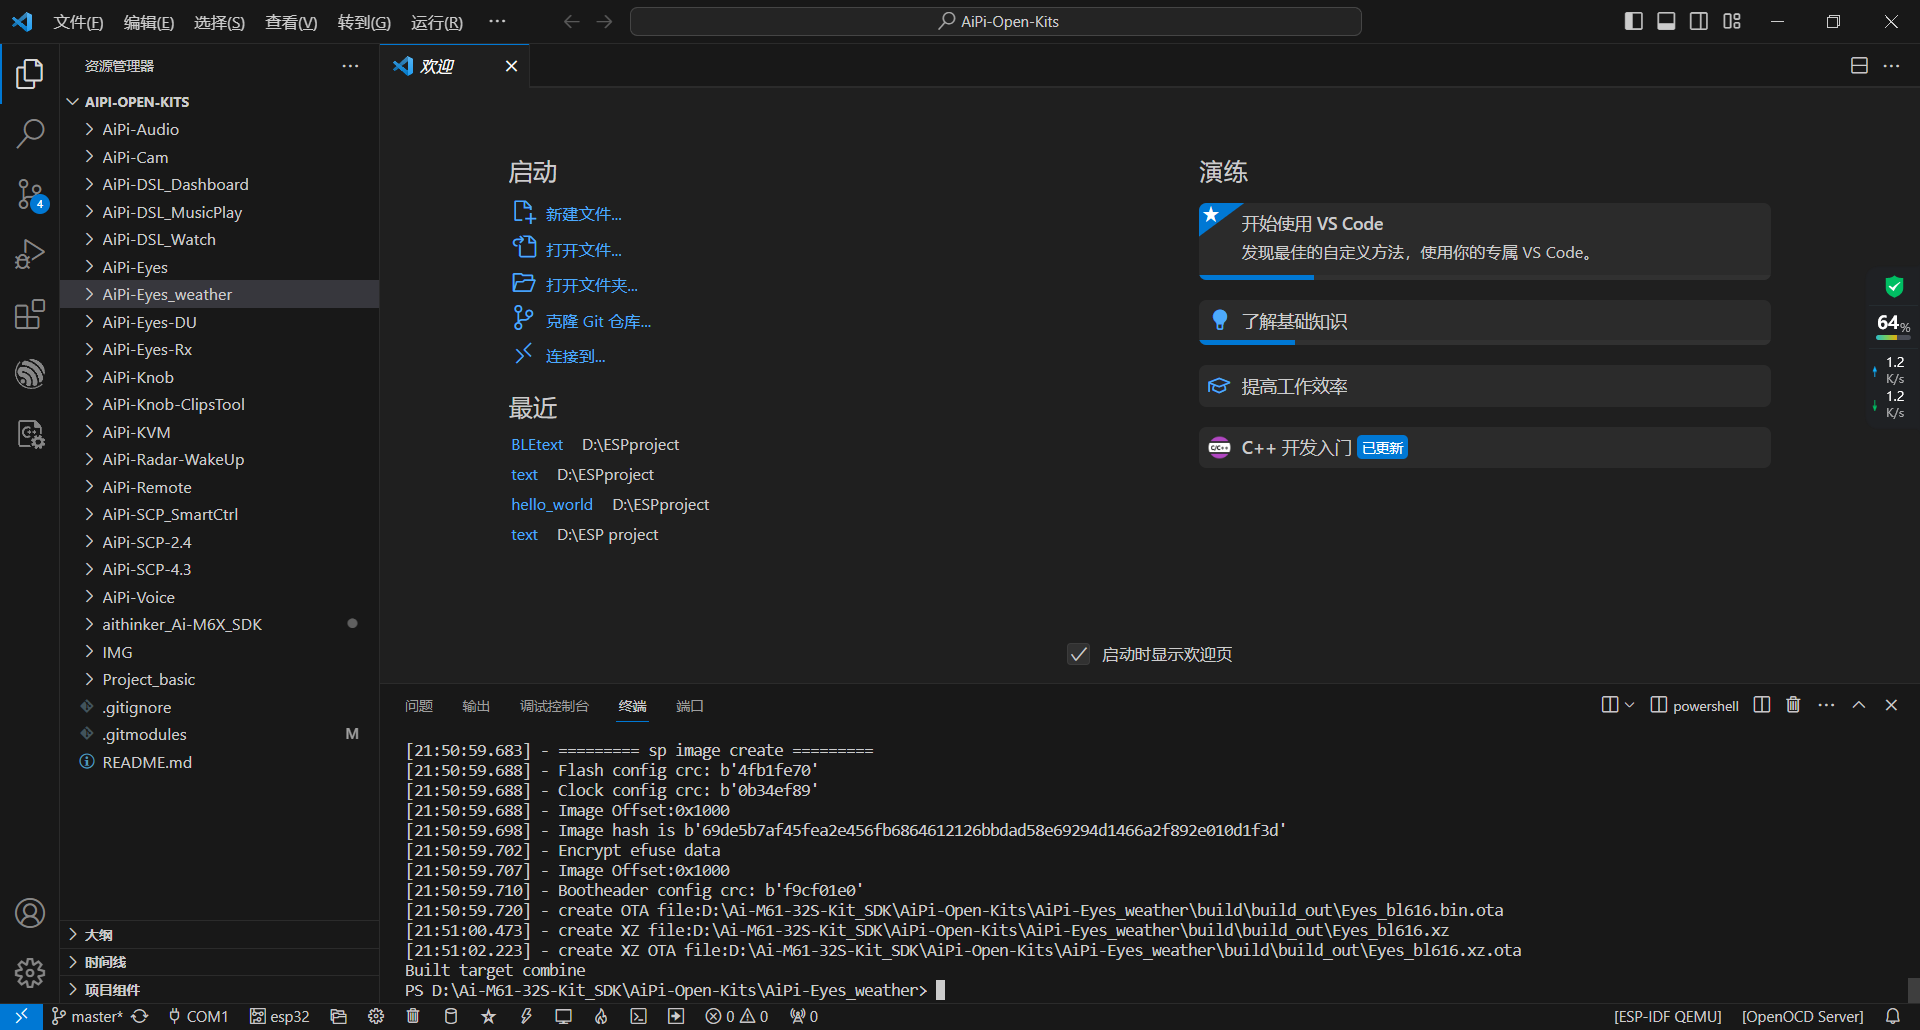Flash device via status bar lightning icon
The image size is (1920, 1030).
pos(526,1016)
